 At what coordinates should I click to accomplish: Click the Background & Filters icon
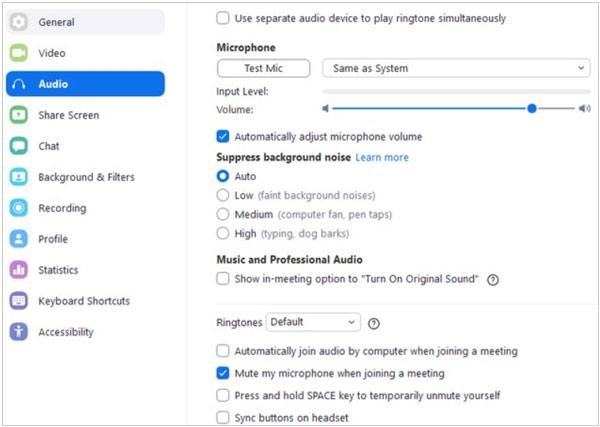point(18,177)
